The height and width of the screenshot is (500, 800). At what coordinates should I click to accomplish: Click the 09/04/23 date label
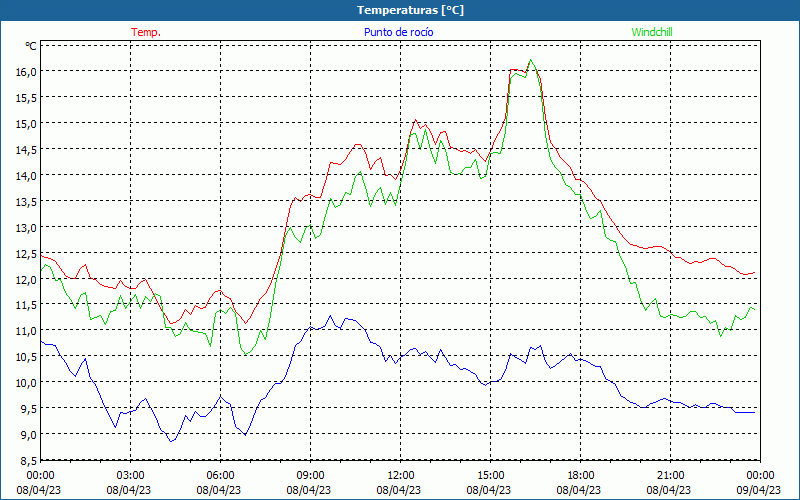click(759, 490)
